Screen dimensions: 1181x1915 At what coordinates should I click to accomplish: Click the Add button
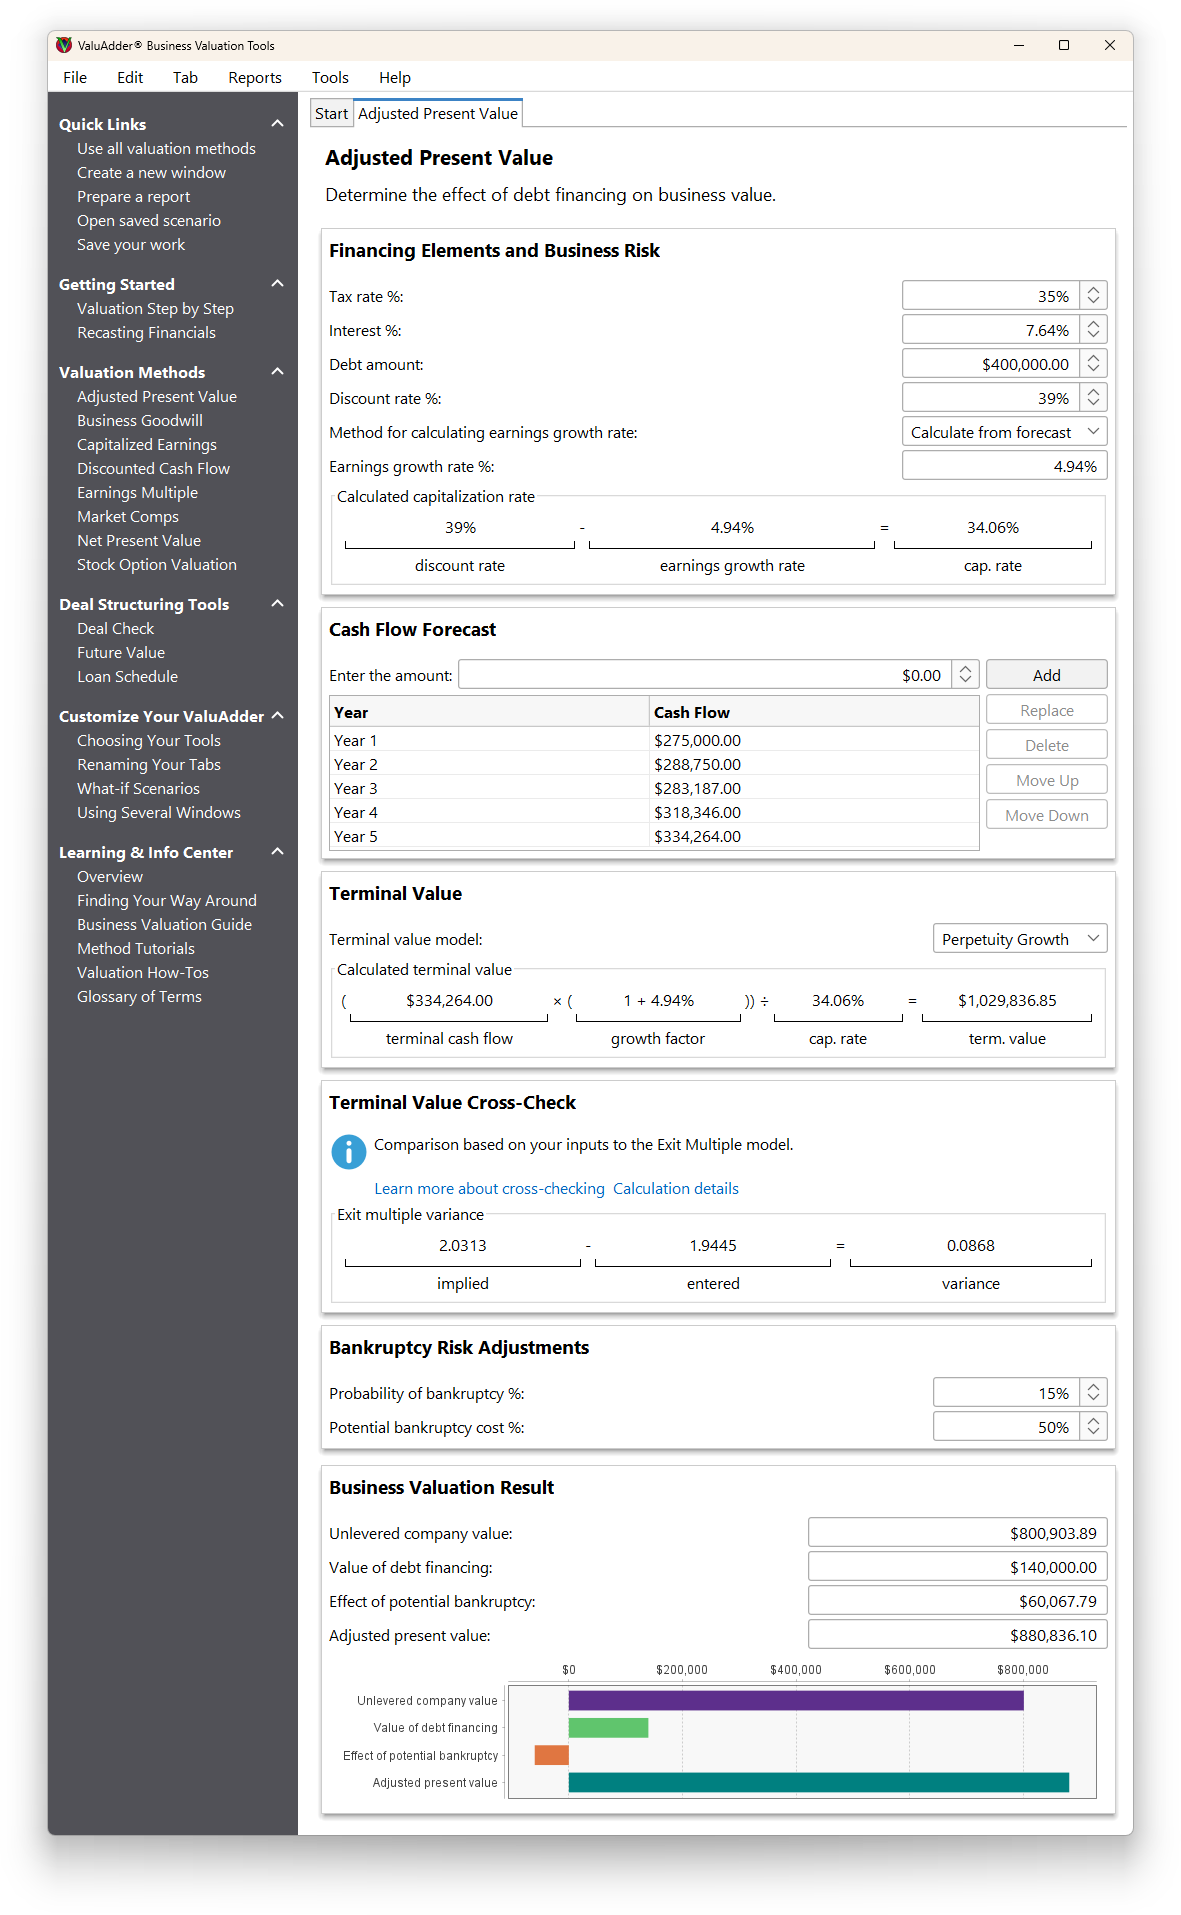(1046, 675)
